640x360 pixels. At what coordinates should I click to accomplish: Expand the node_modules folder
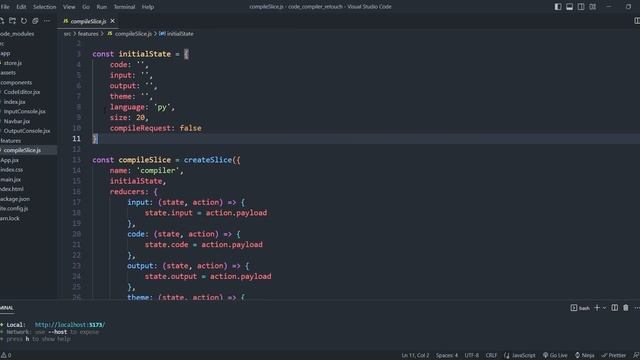pyautogui.click(x=17, y=34)
